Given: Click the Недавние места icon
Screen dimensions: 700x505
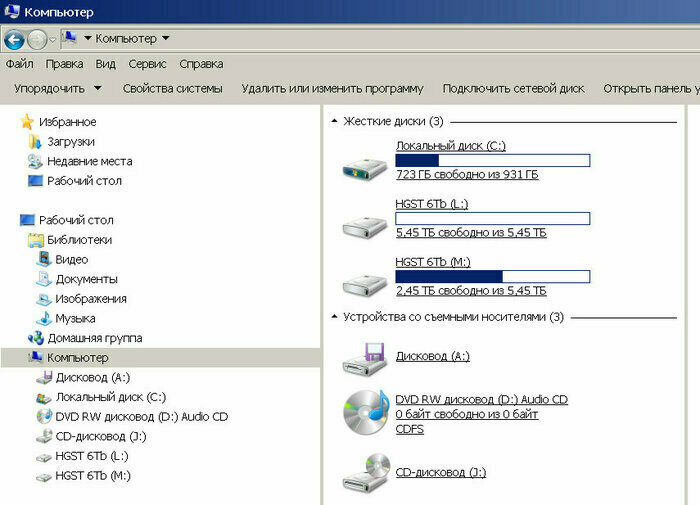Looking at the screenshot, I should [x=35, y=161].
